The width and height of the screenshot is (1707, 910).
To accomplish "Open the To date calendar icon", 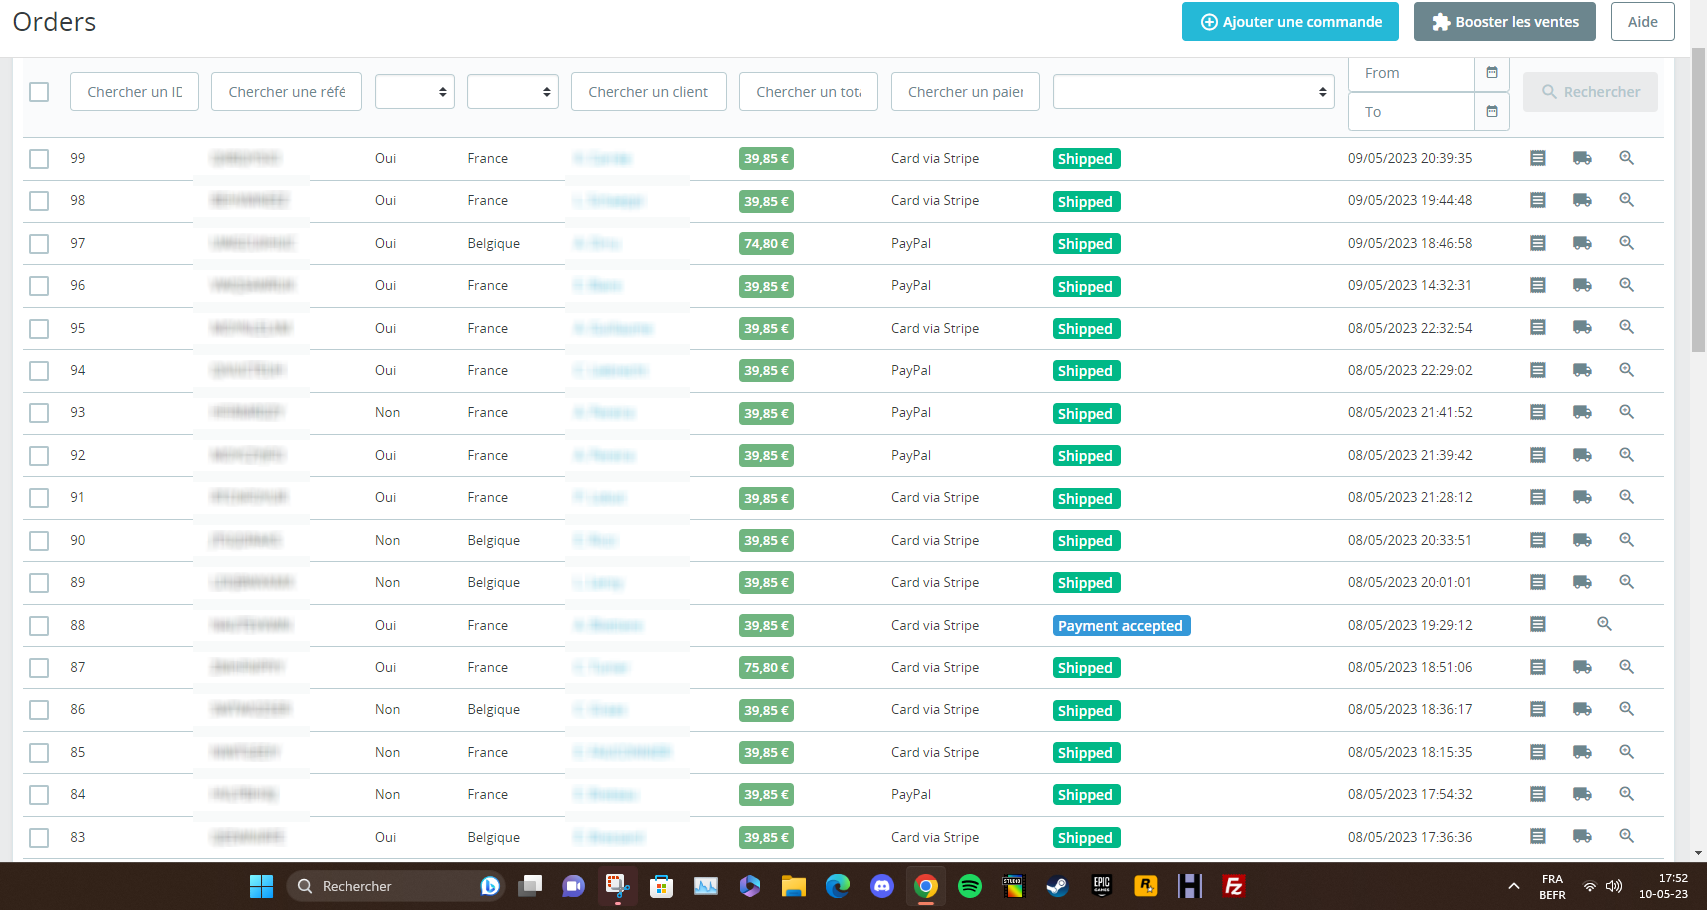I will [1492, 112].
